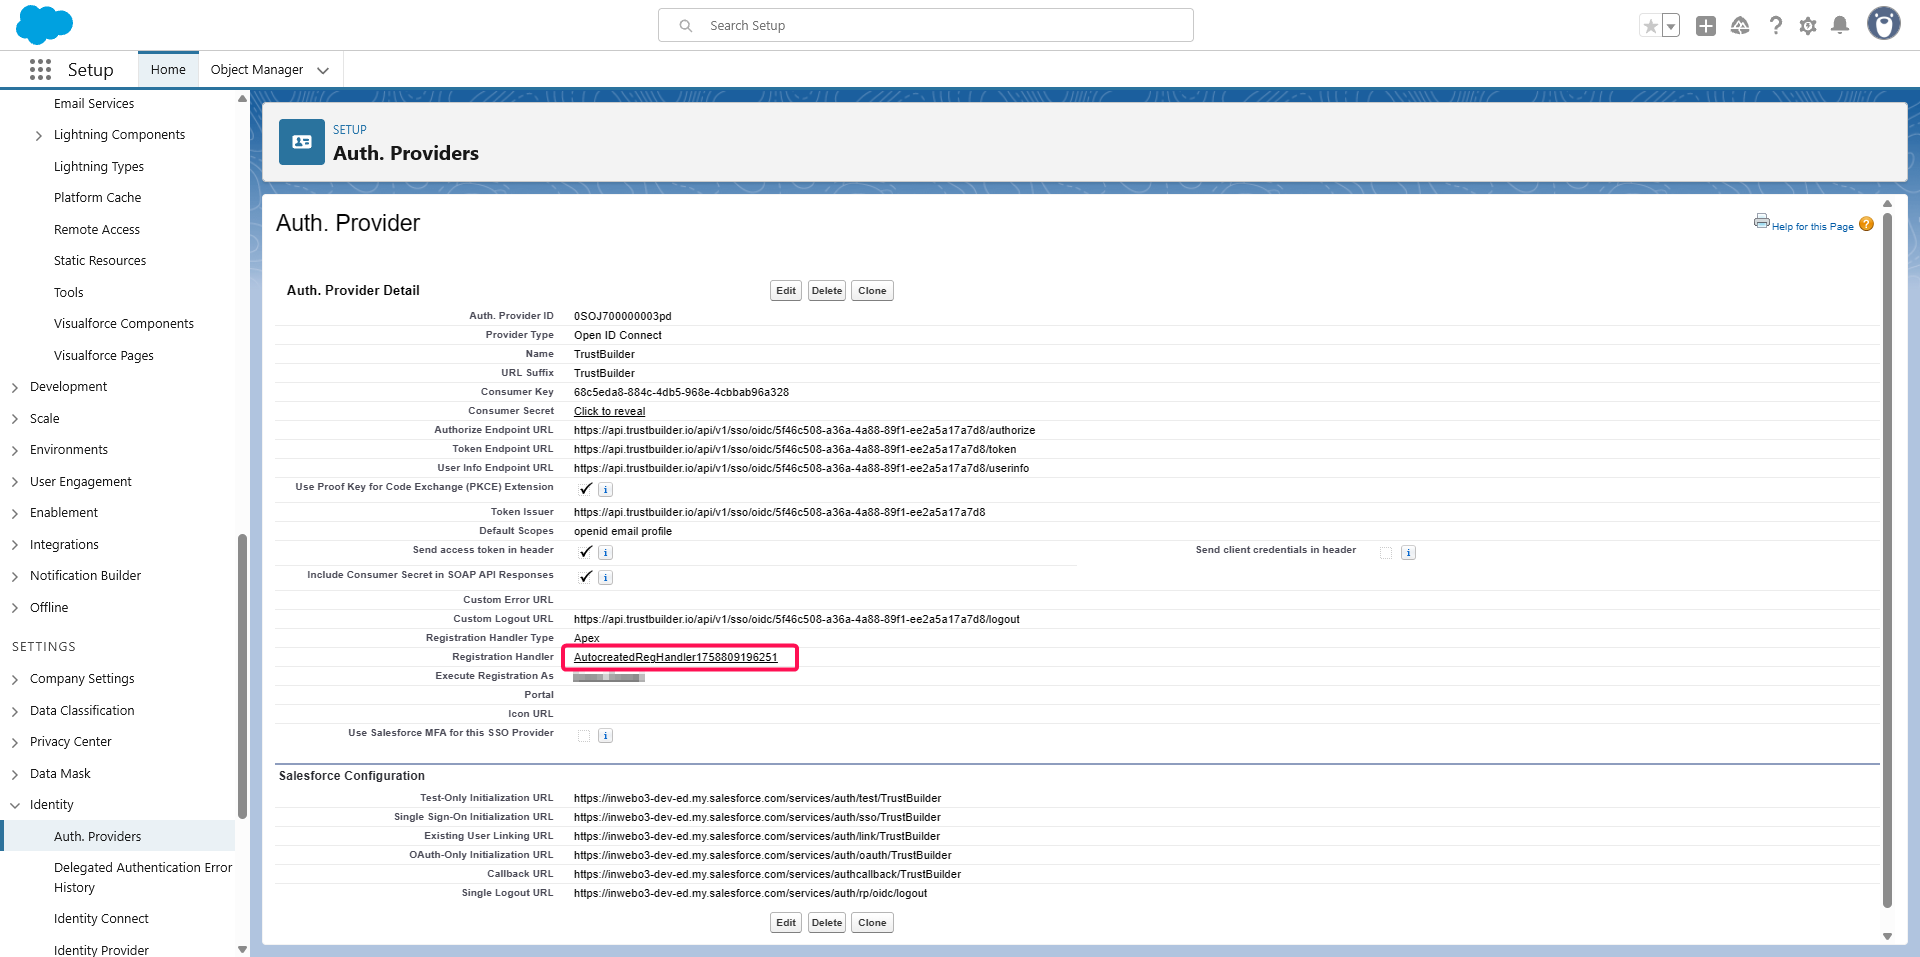Viewport: 1920px width, 957px height.
Task: Click the Favorites star icon
Action: 1650,26
